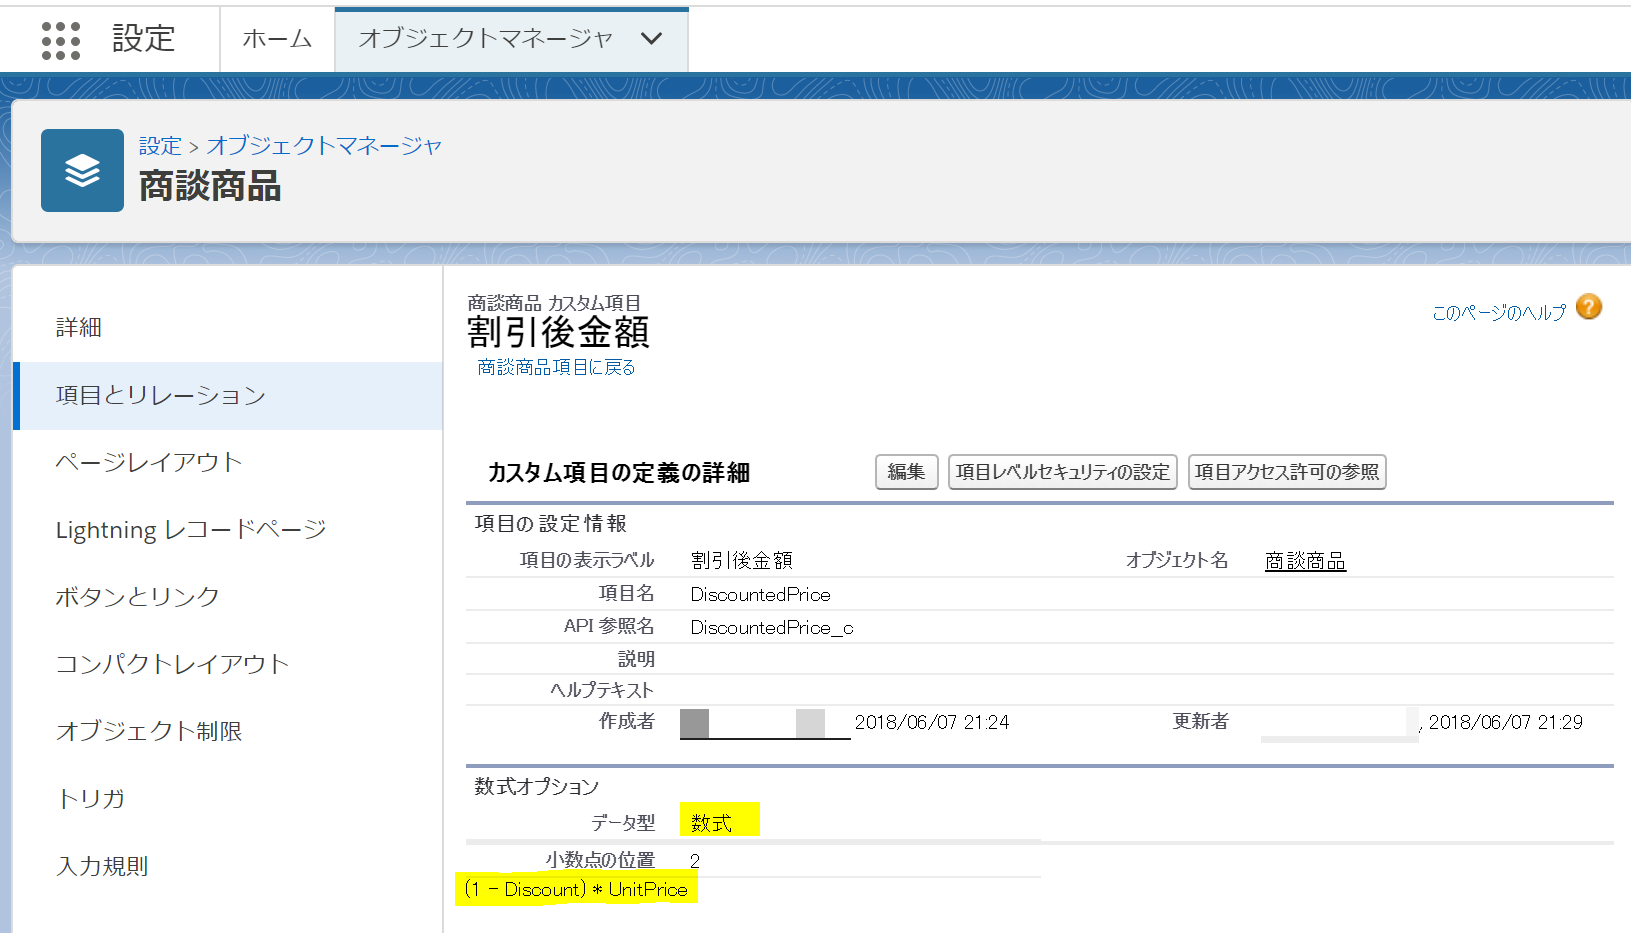Viewport: 1631px width, 933px height.
Task: Open 項目とリレーション in the sidebar
Action: (160, 394)
